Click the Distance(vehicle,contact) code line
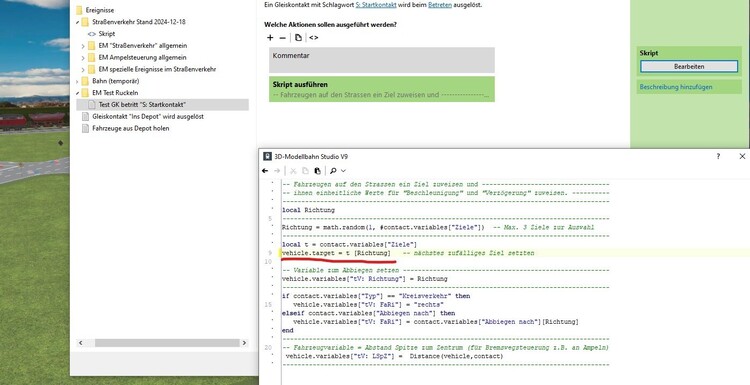 [394, 356]
